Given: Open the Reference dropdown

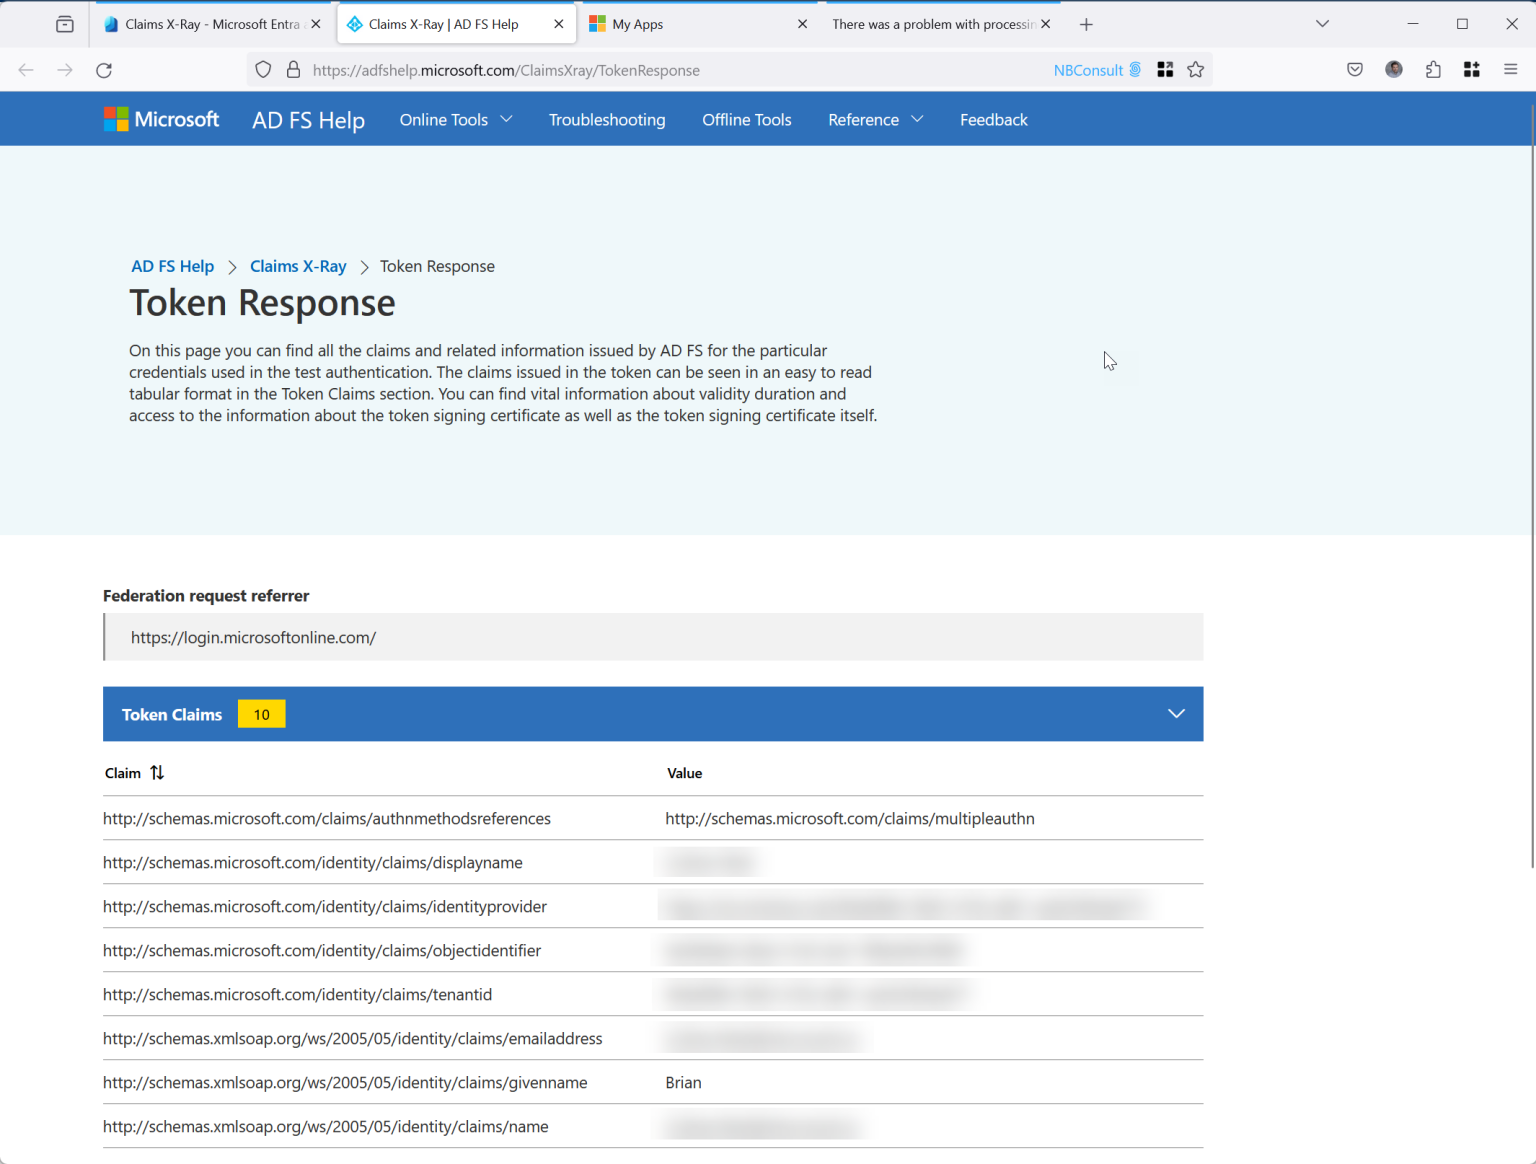Looking at the screenshot, I should (874, 119).
